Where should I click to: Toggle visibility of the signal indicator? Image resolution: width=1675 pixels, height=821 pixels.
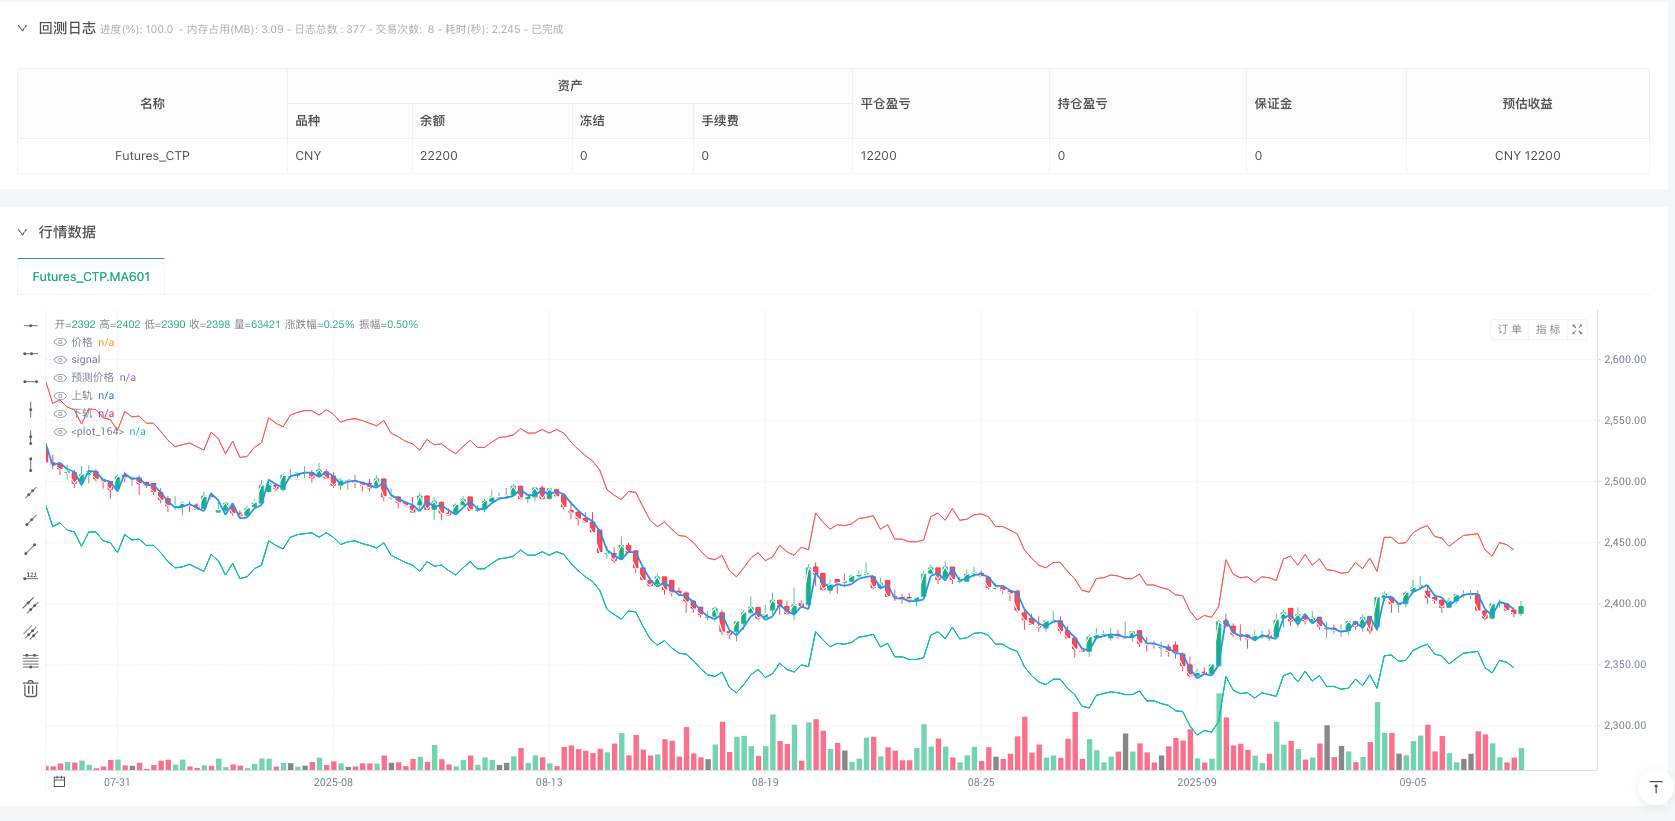61,360
